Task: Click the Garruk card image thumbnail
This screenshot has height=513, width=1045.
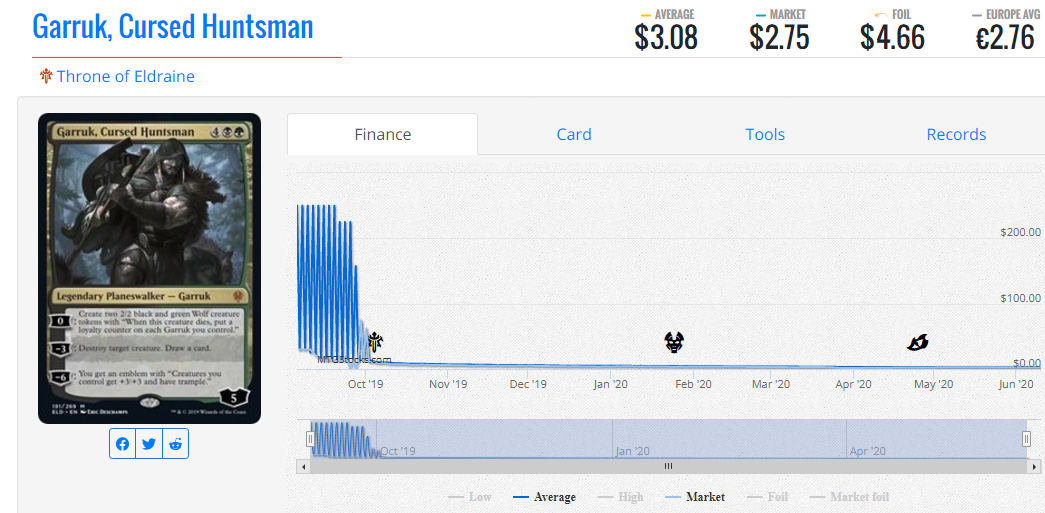Action: 149,268
